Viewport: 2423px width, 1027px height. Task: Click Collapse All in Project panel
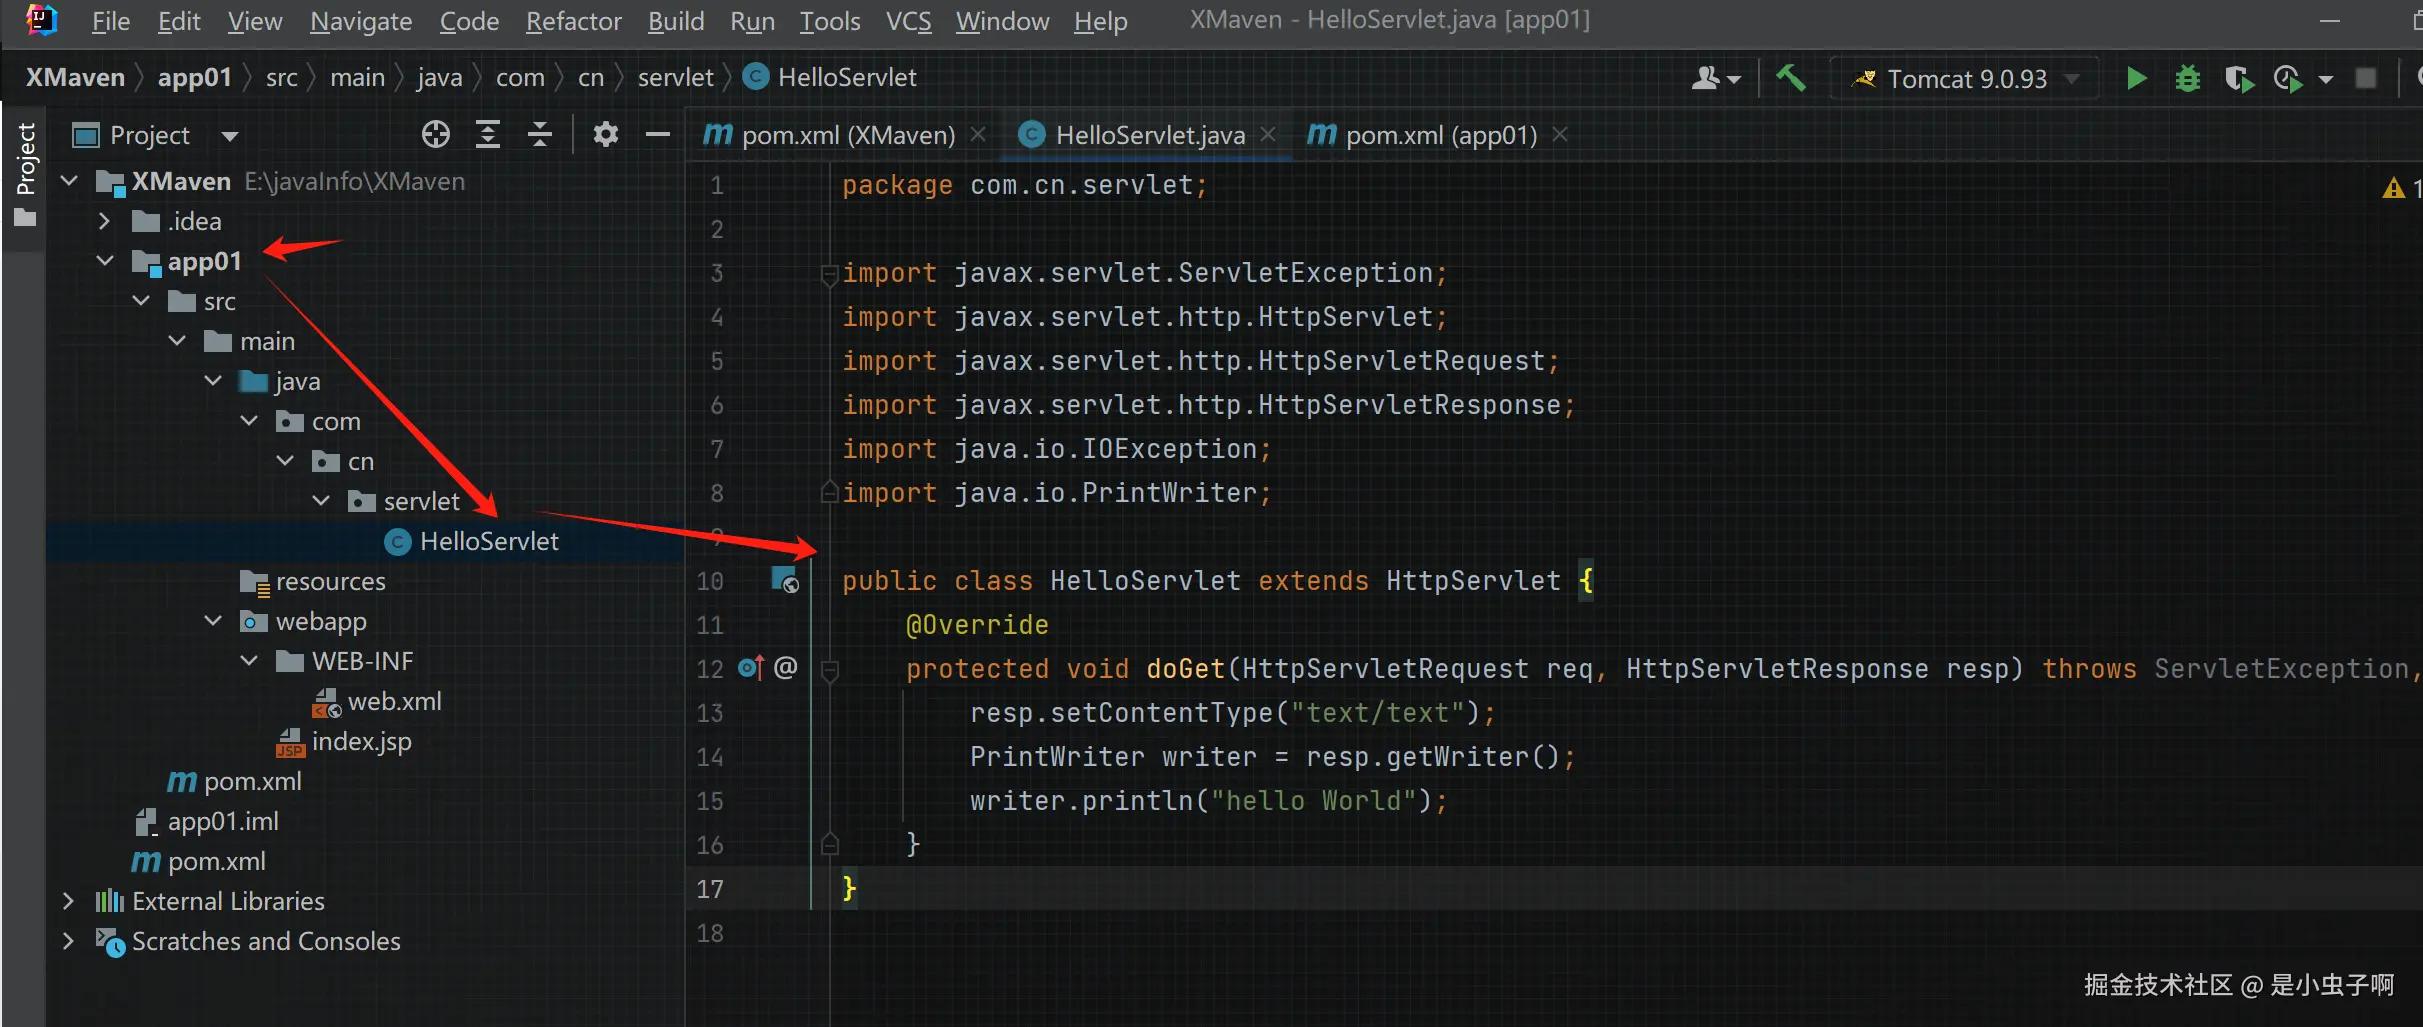(x=540, y=134)
